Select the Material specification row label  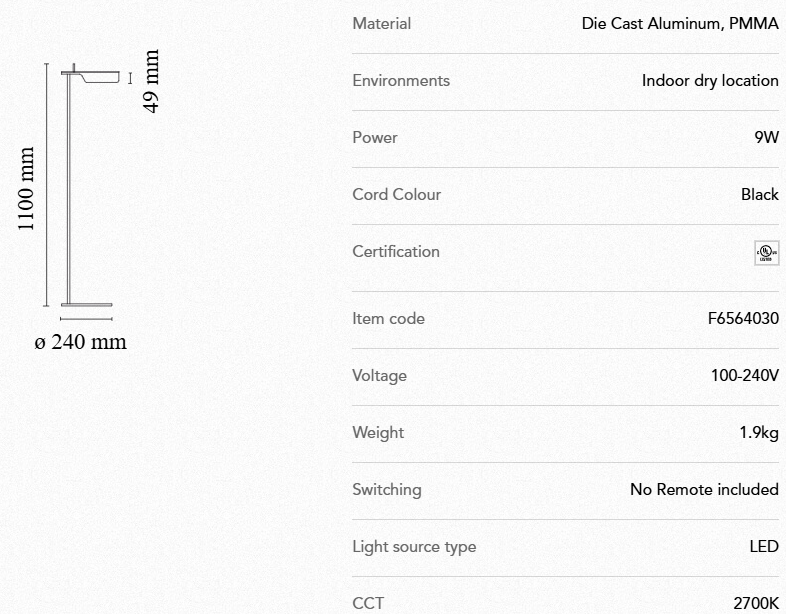(x=381, y=24)
